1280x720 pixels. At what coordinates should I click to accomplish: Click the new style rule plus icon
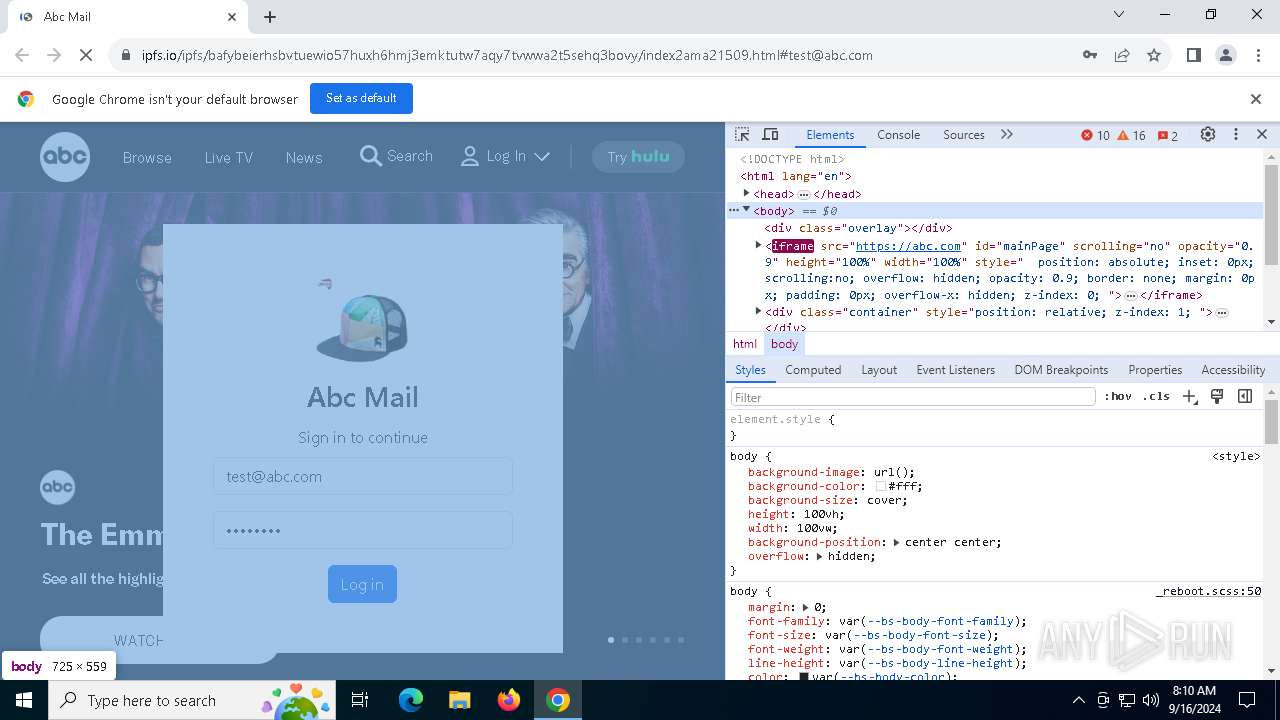(x=1189, y=397)
